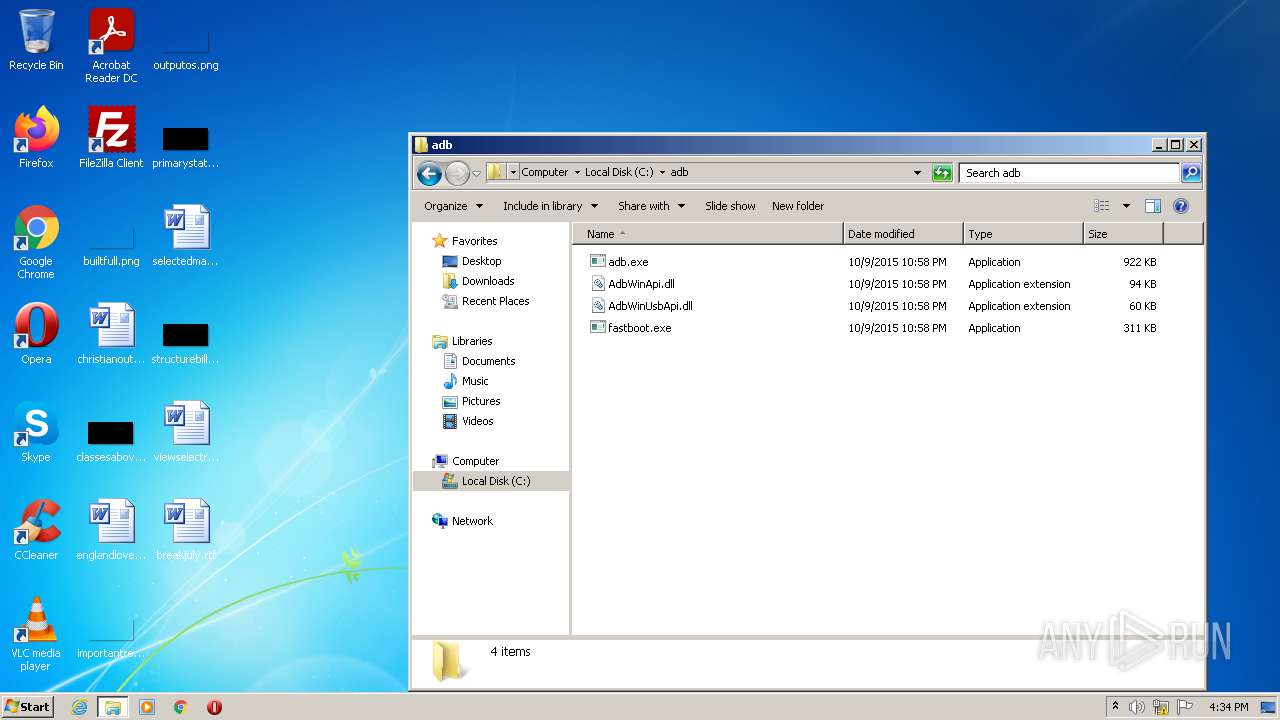This screenshot has height=720, width=1280.
Task: Select the viewselectr Word document
Action: coord(186,432)
